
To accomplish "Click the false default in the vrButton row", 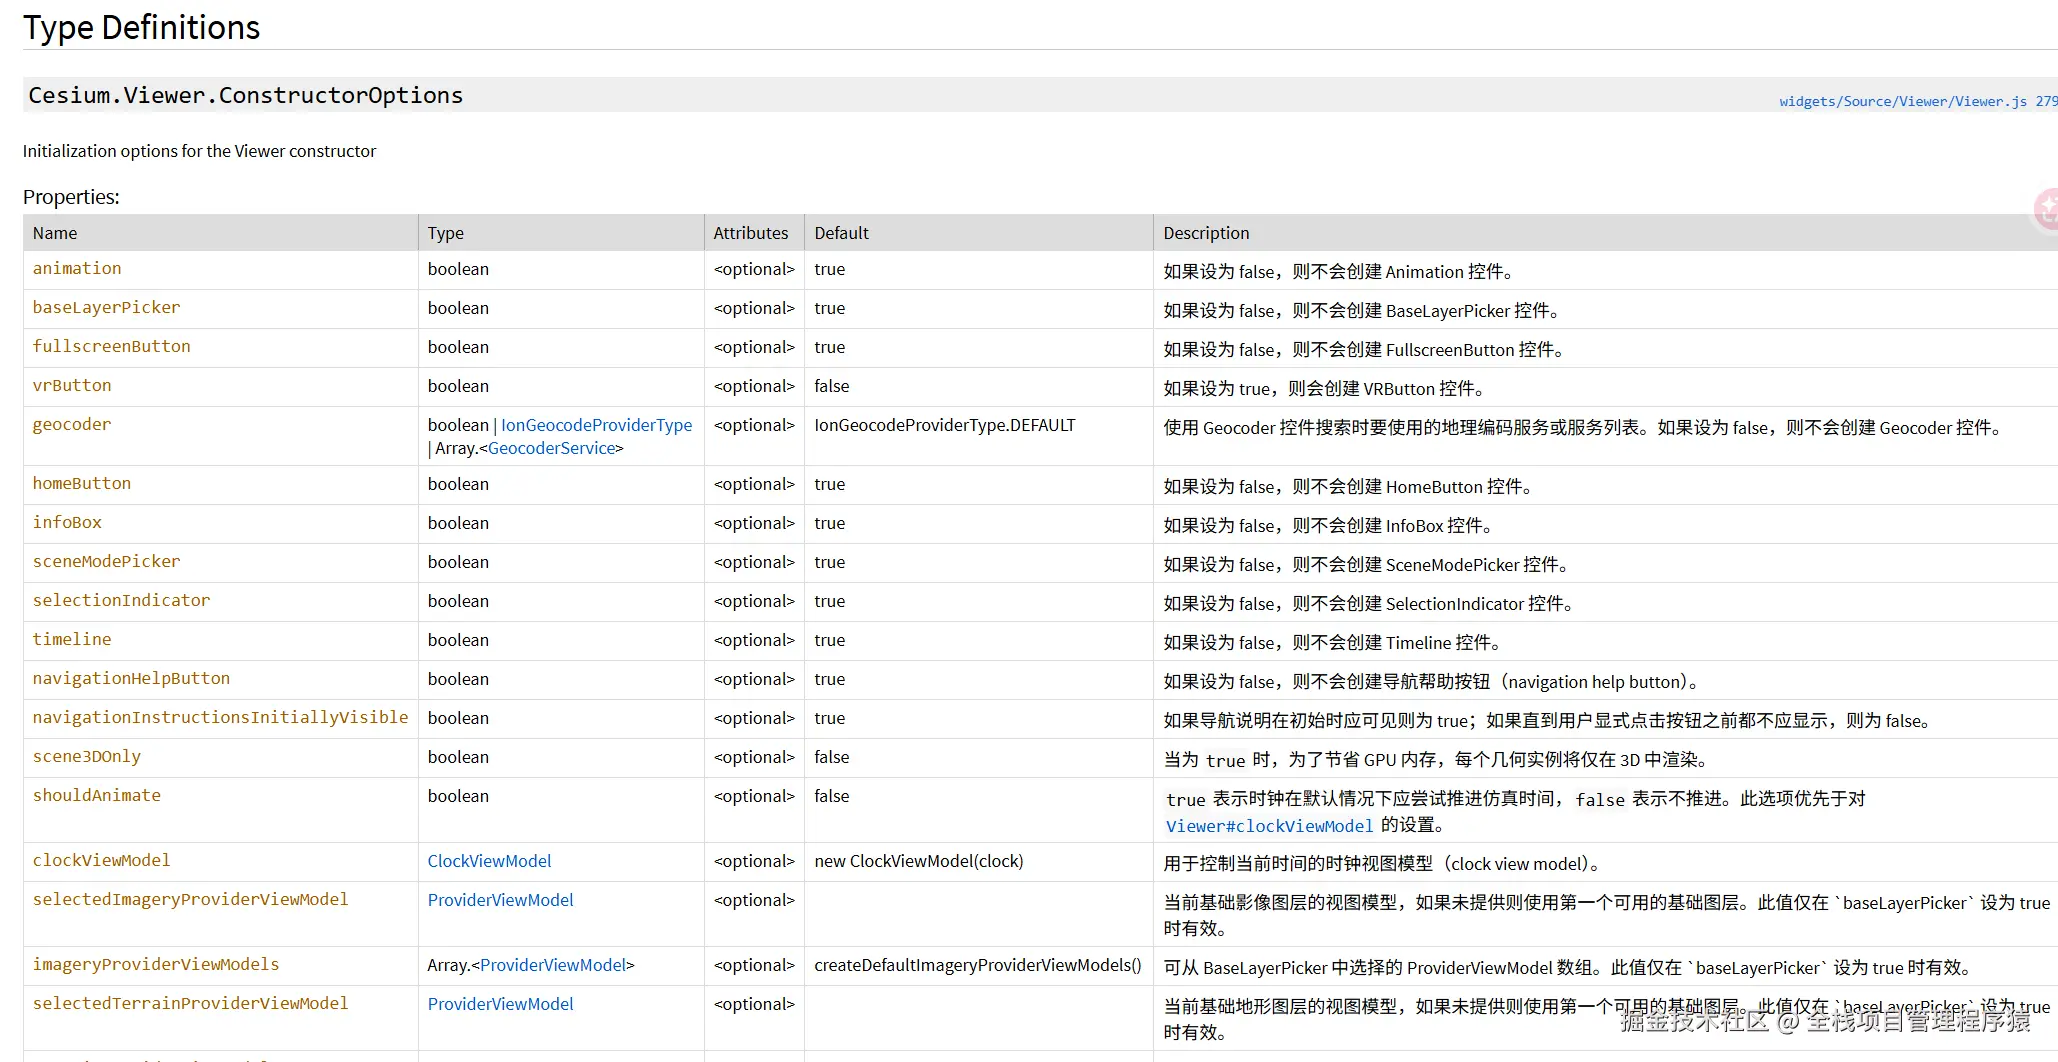I will [x=832, y=386].
